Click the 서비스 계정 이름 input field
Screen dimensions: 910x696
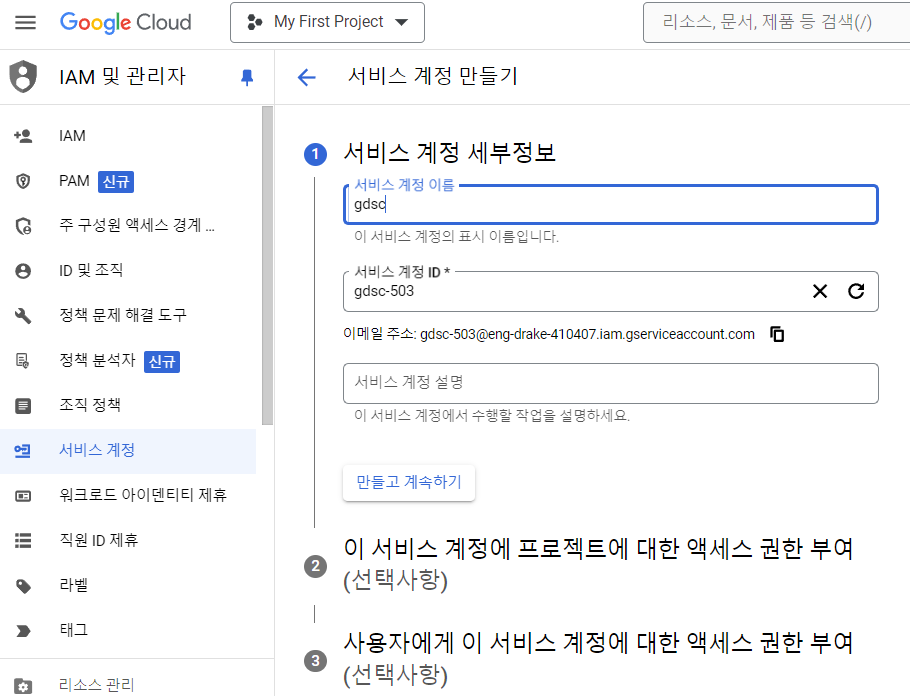click(x=611, y=204)
